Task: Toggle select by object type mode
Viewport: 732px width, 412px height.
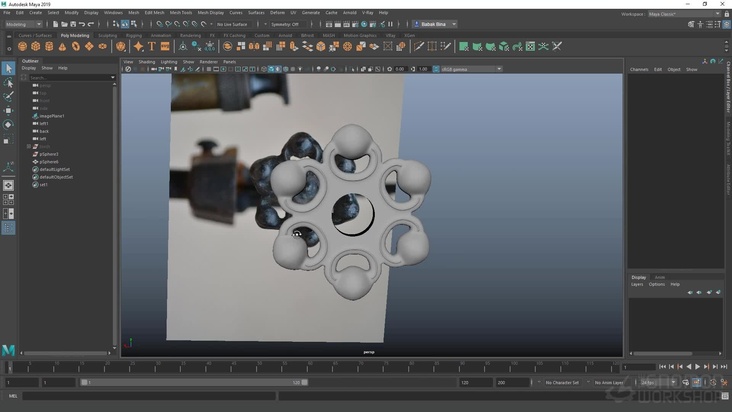Action: (x=125, y=24)
